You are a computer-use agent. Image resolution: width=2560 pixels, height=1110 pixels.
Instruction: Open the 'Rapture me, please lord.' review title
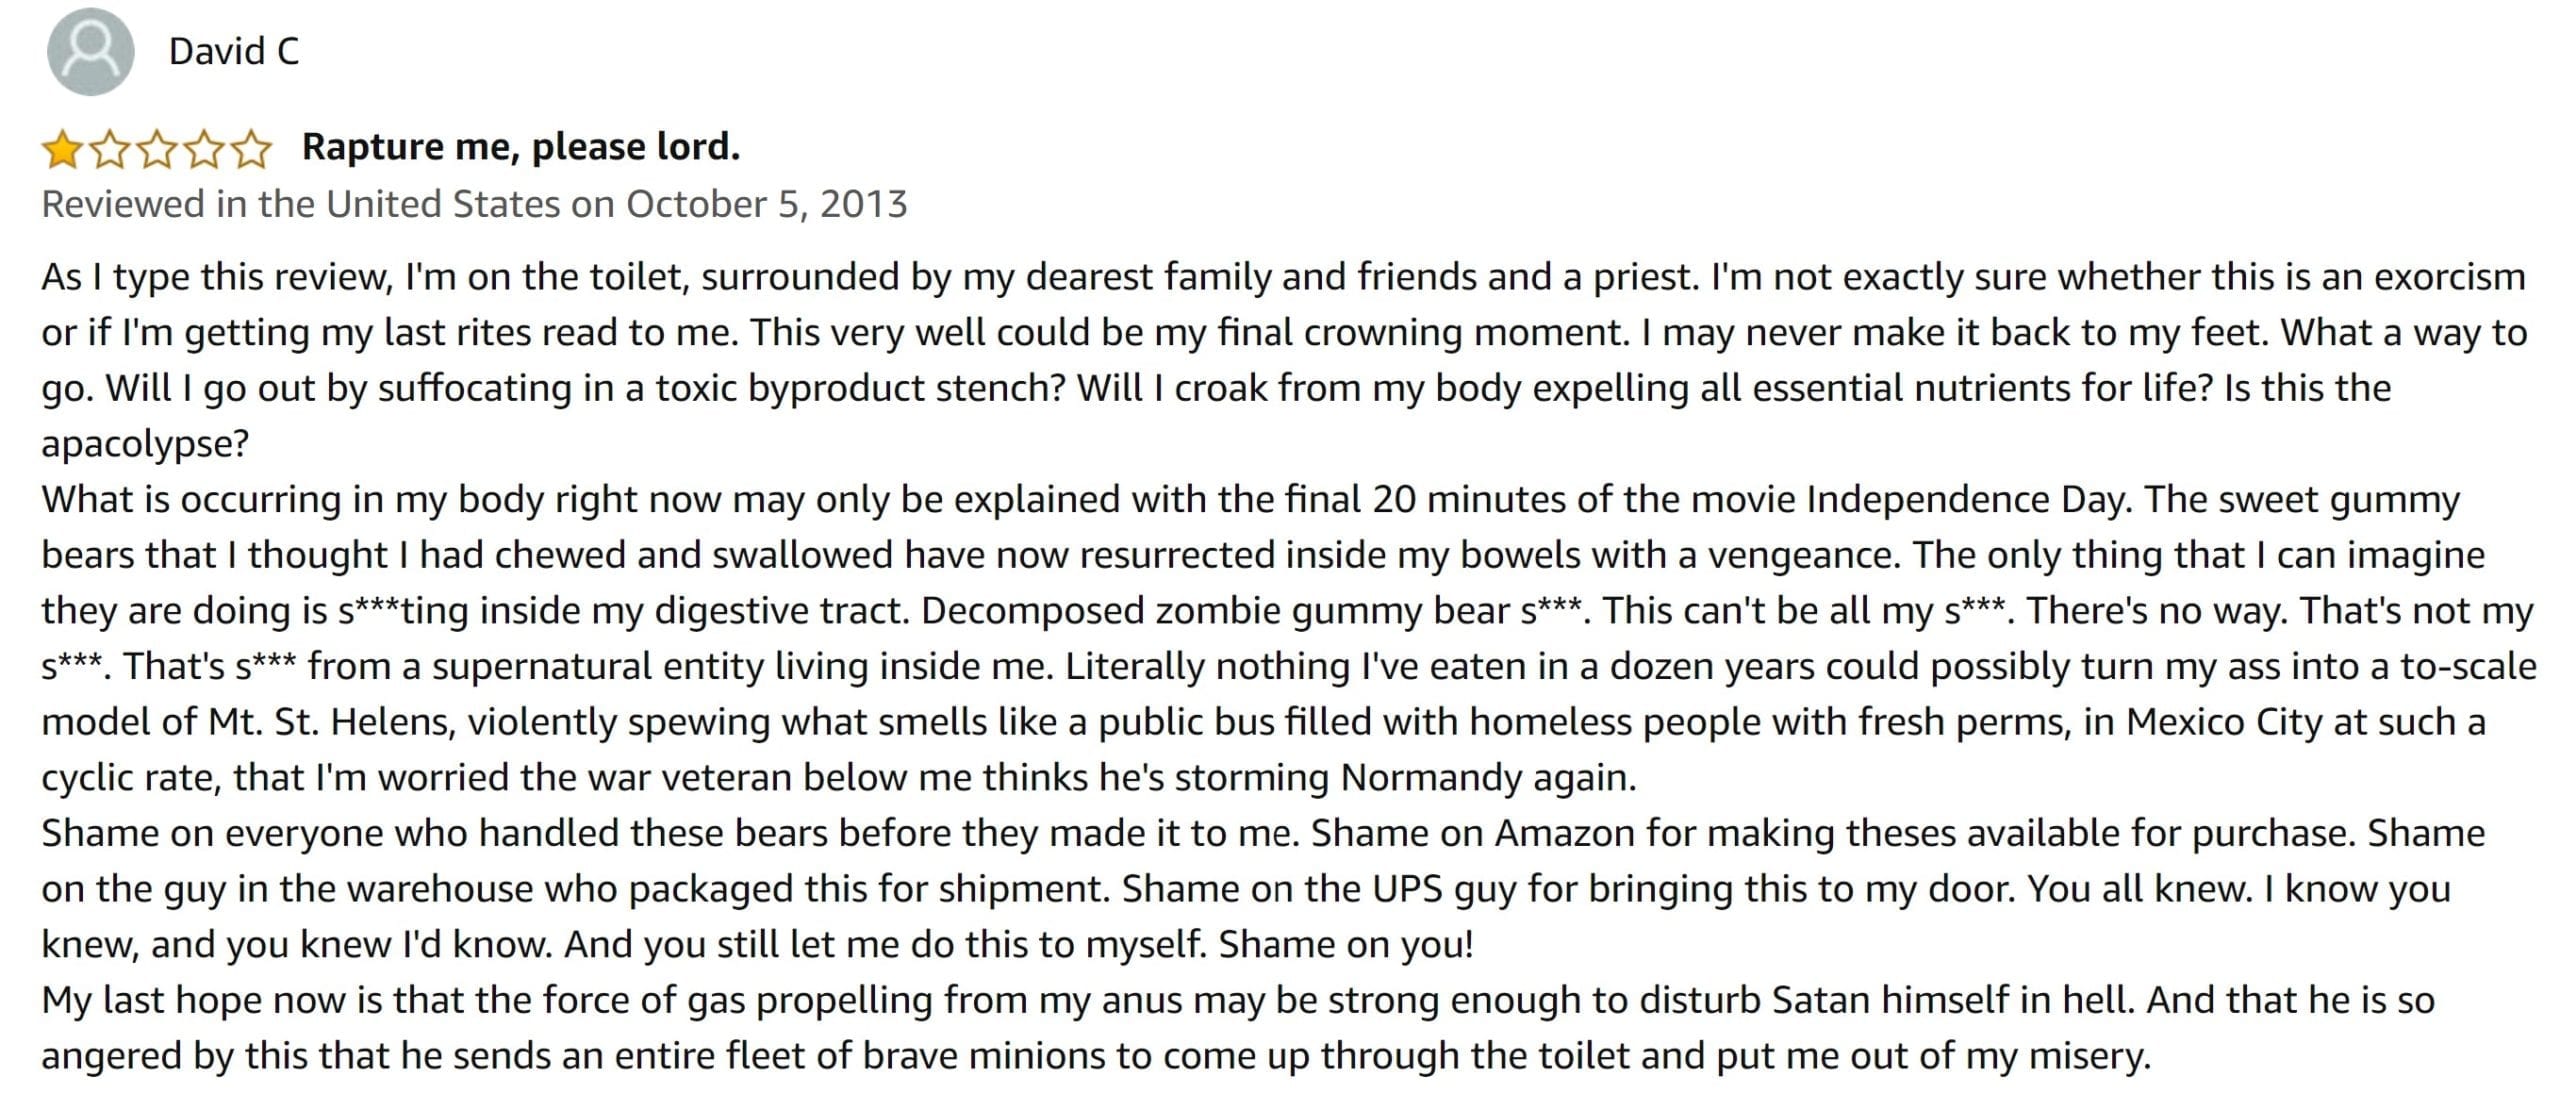coord(521,147)
